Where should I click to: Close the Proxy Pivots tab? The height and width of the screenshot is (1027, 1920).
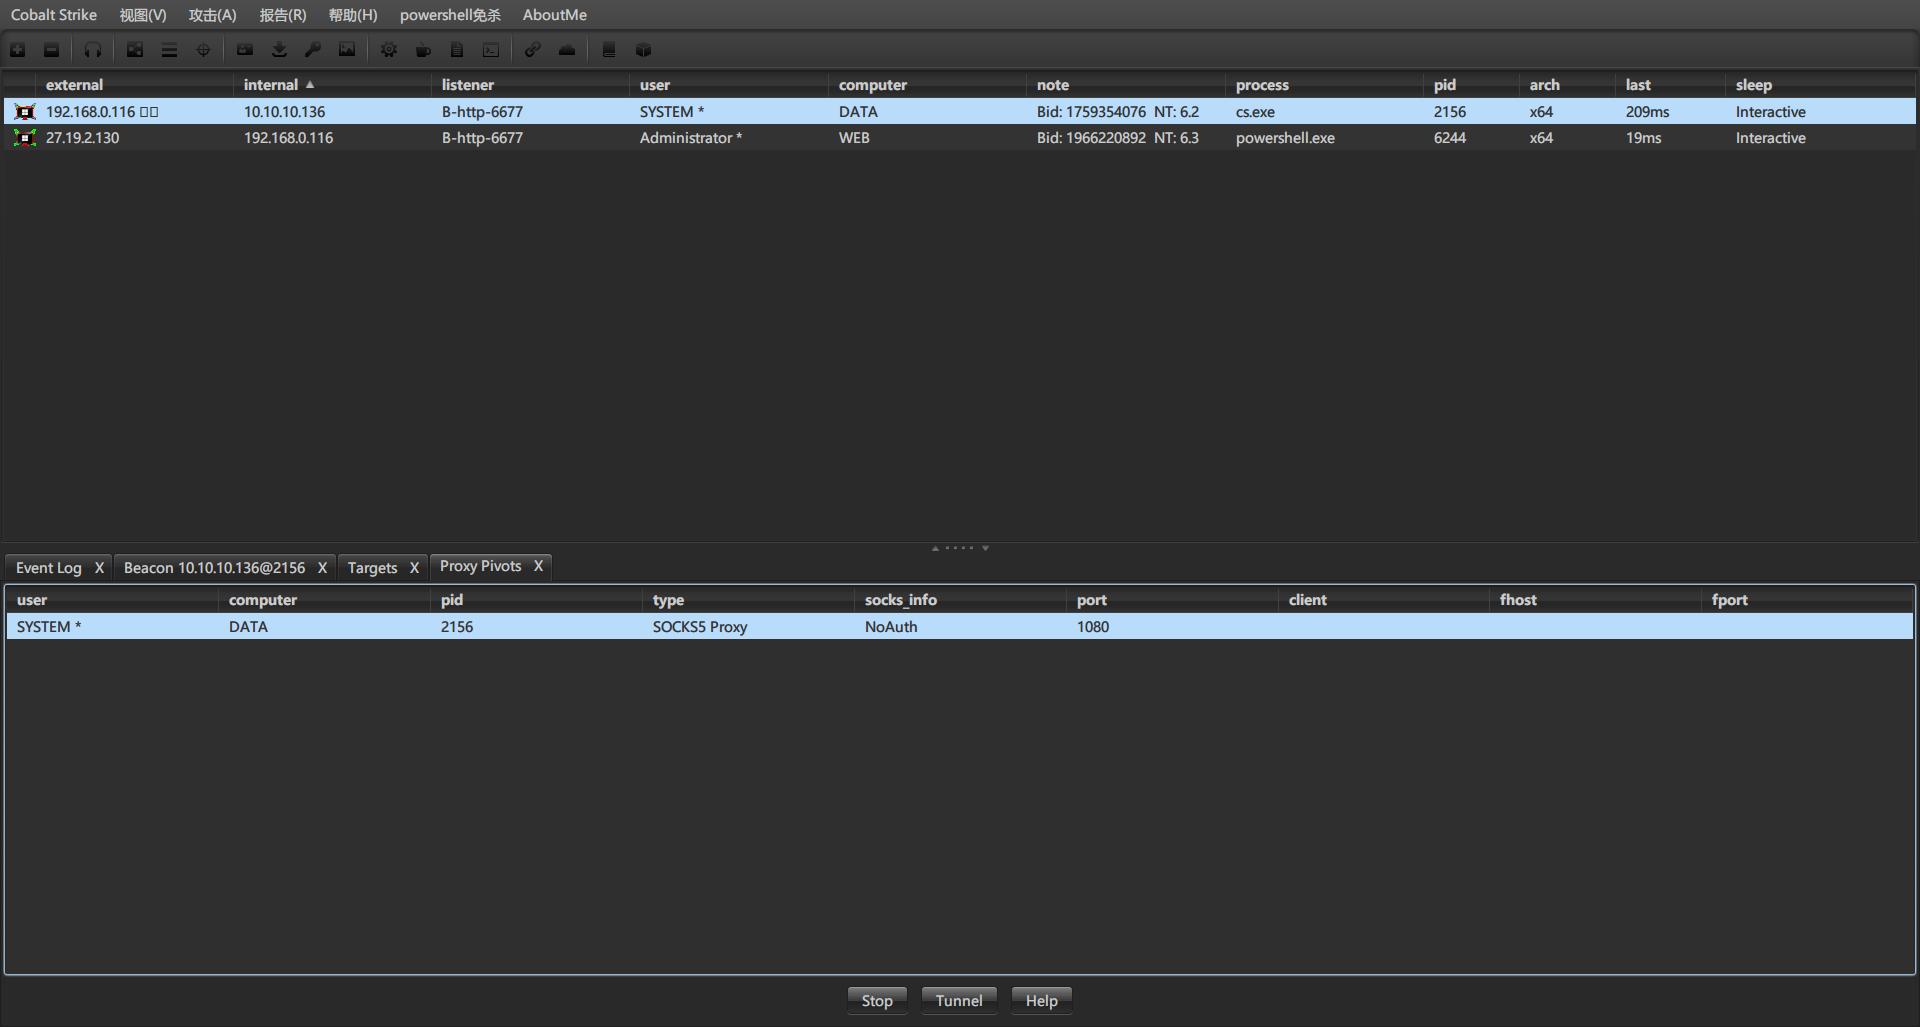pyautogui.click(x=538, y=566)
